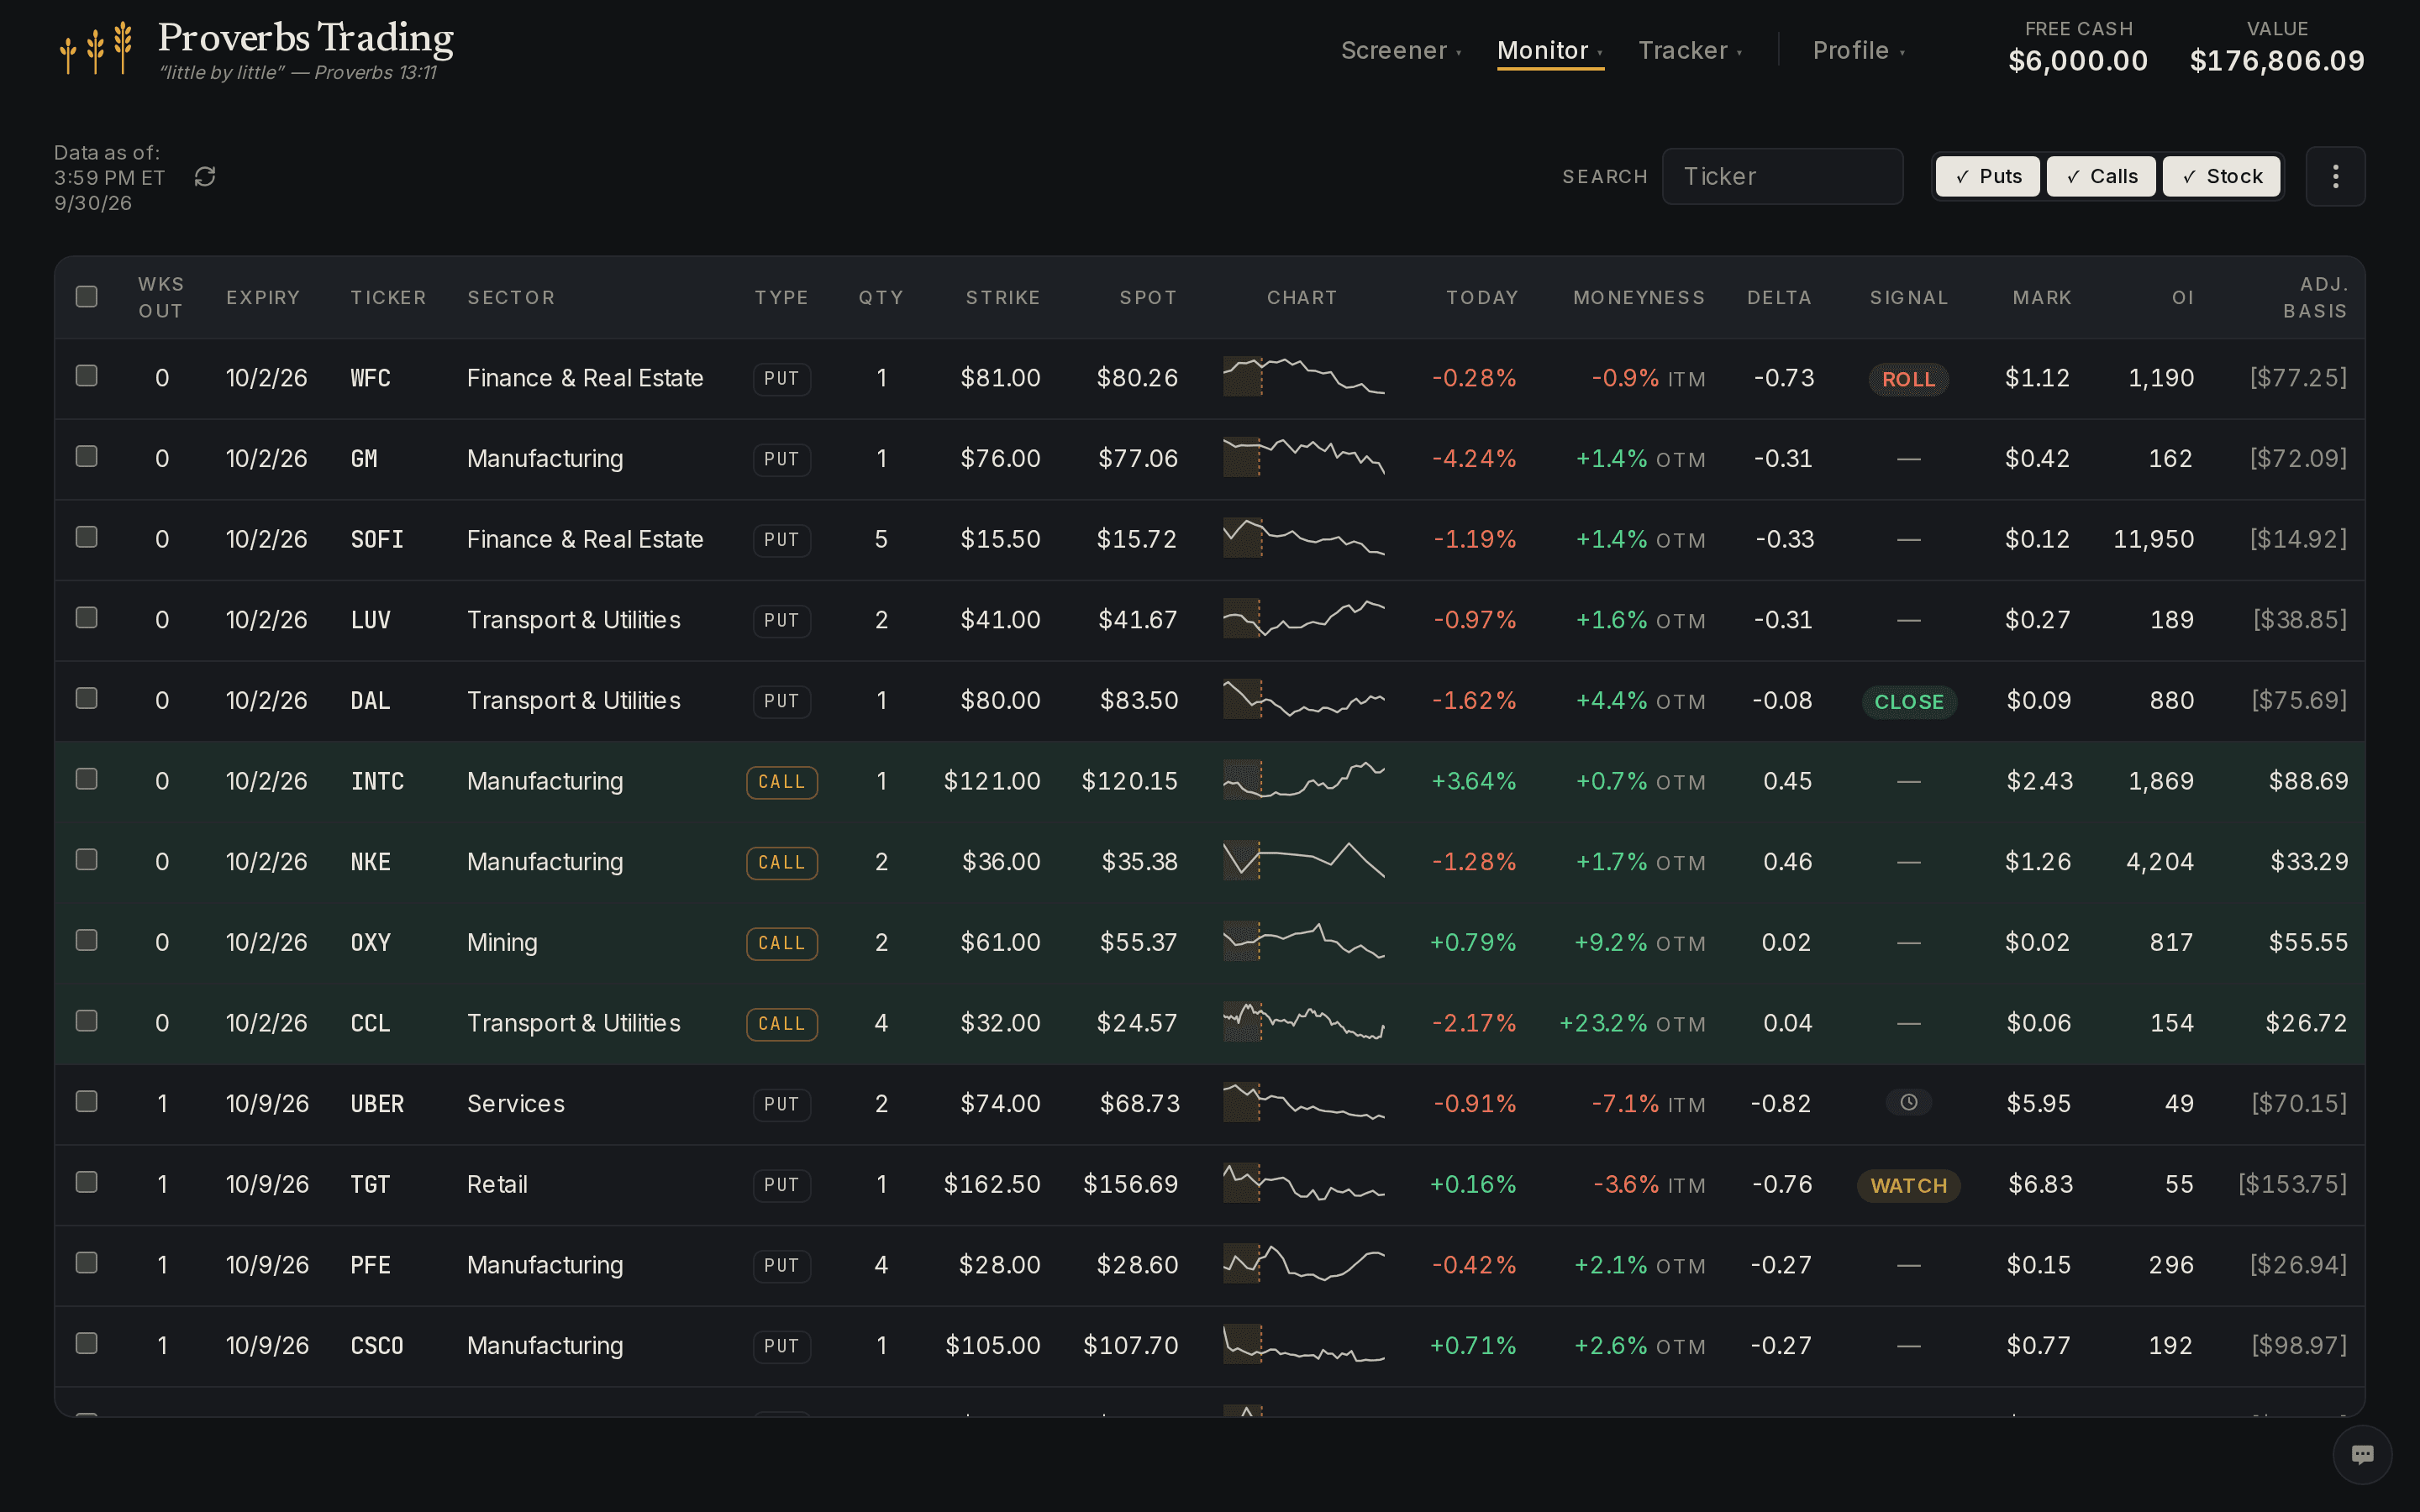The width and height of the screenshot is (2420, 1512).
Task: Click the PFE ticker cell
Action: (370, 1264)
